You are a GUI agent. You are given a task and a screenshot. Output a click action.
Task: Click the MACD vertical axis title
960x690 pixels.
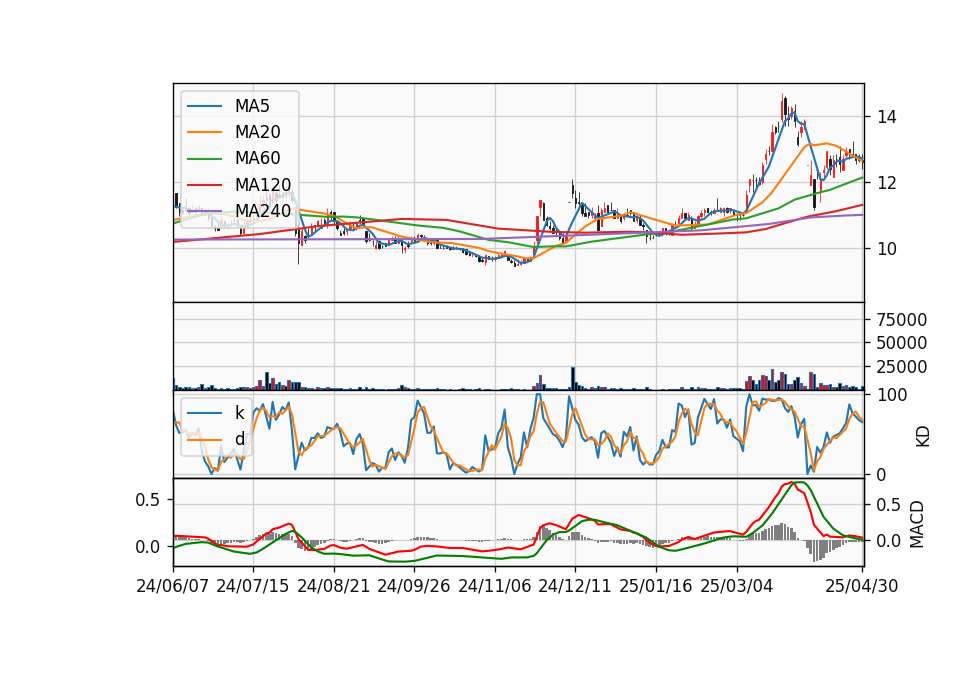[x=917, y=525]
